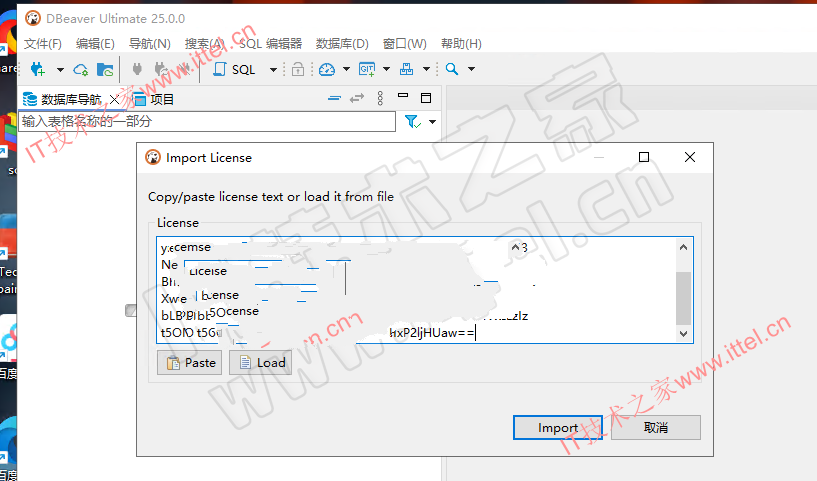Screen dimensions: 817x481
Task: Click the magnifier search icon in toolbar
Action: [x=452, y=69]
